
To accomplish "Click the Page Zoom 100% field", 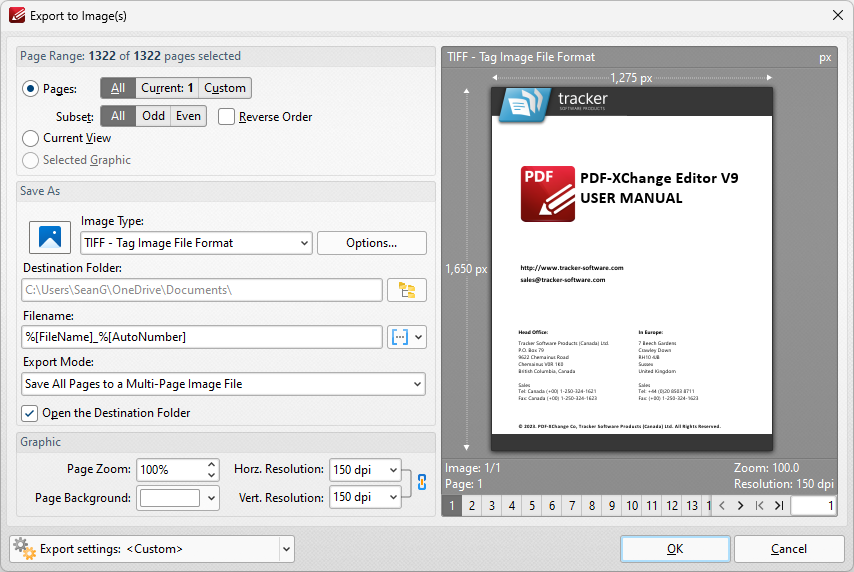I will coord(171,470).
